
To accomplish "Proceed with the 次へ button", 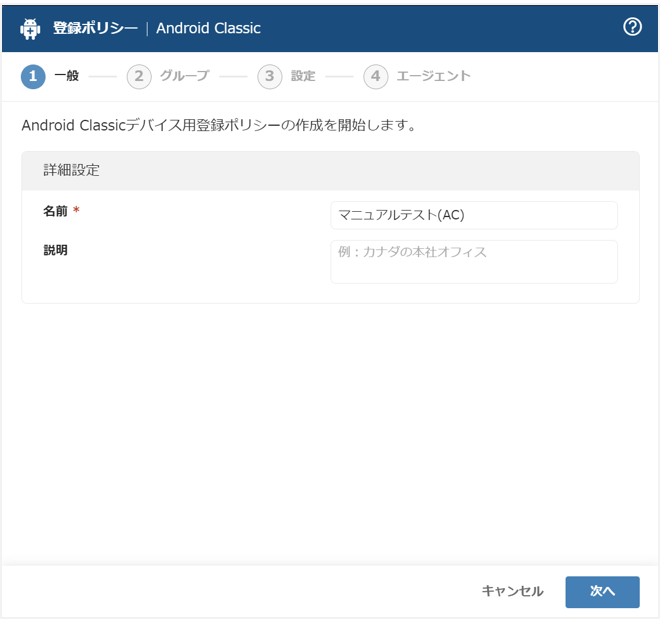I will coord(602,591).
